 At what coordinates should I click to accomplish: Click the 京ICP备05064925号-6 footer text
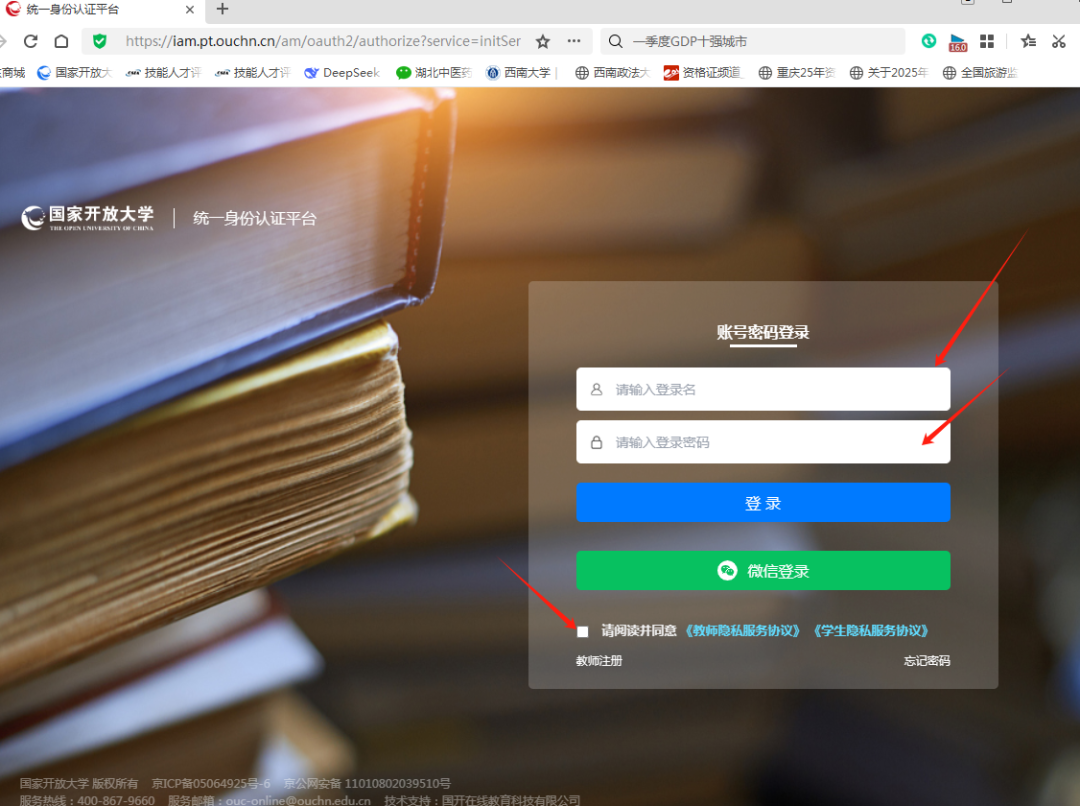click(x=211, y=783)
